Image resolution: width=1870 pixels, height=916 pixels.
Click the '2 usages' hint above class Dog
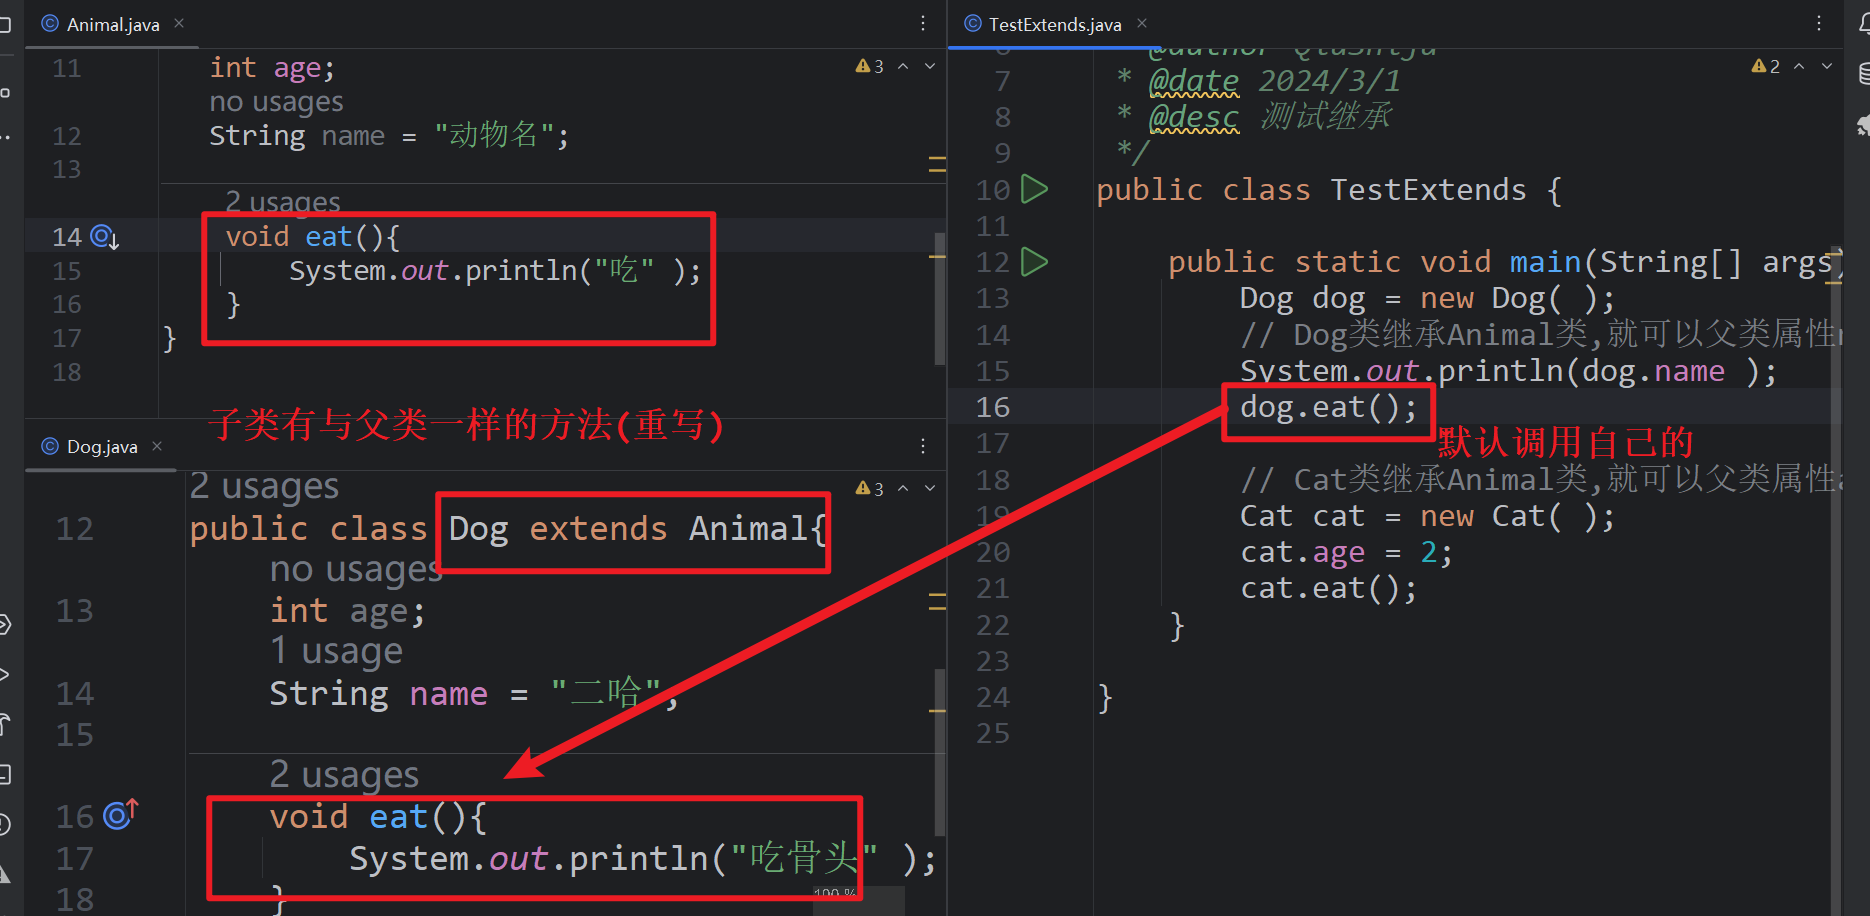[x=264, y=486]
